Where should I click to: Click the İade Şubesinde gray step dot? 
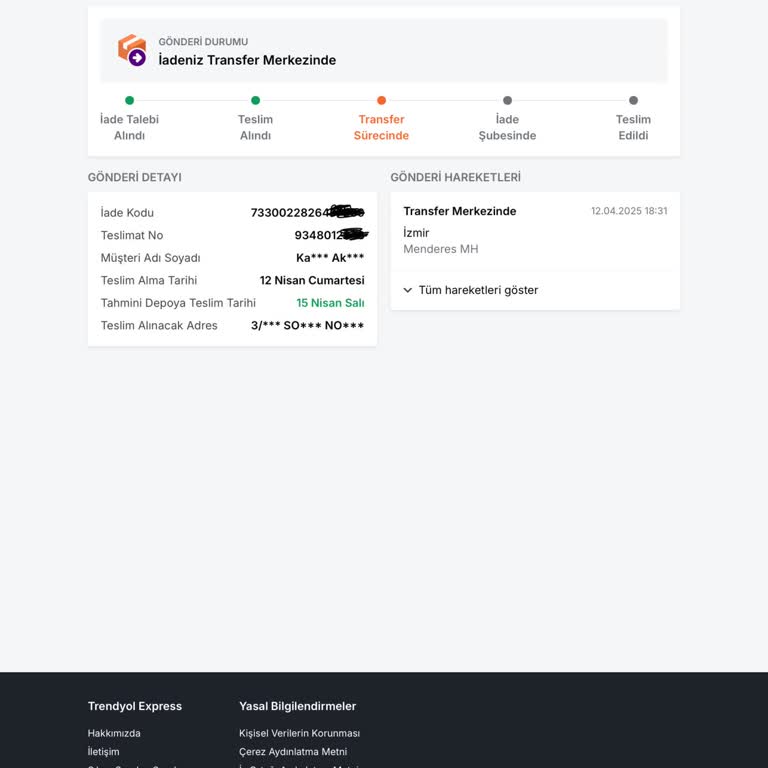pyautogui.click(x=507, y=100)
